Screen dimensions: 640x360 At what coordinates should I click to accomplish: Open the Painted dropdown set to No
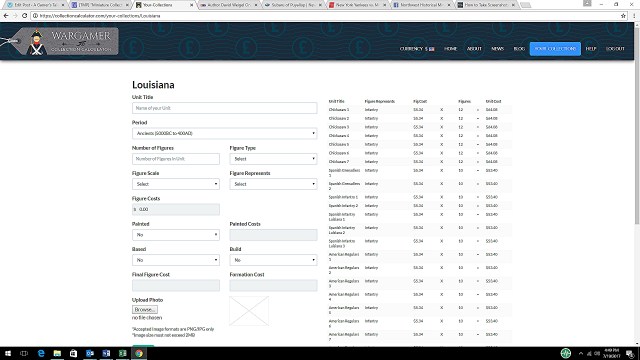click(176, 235)
